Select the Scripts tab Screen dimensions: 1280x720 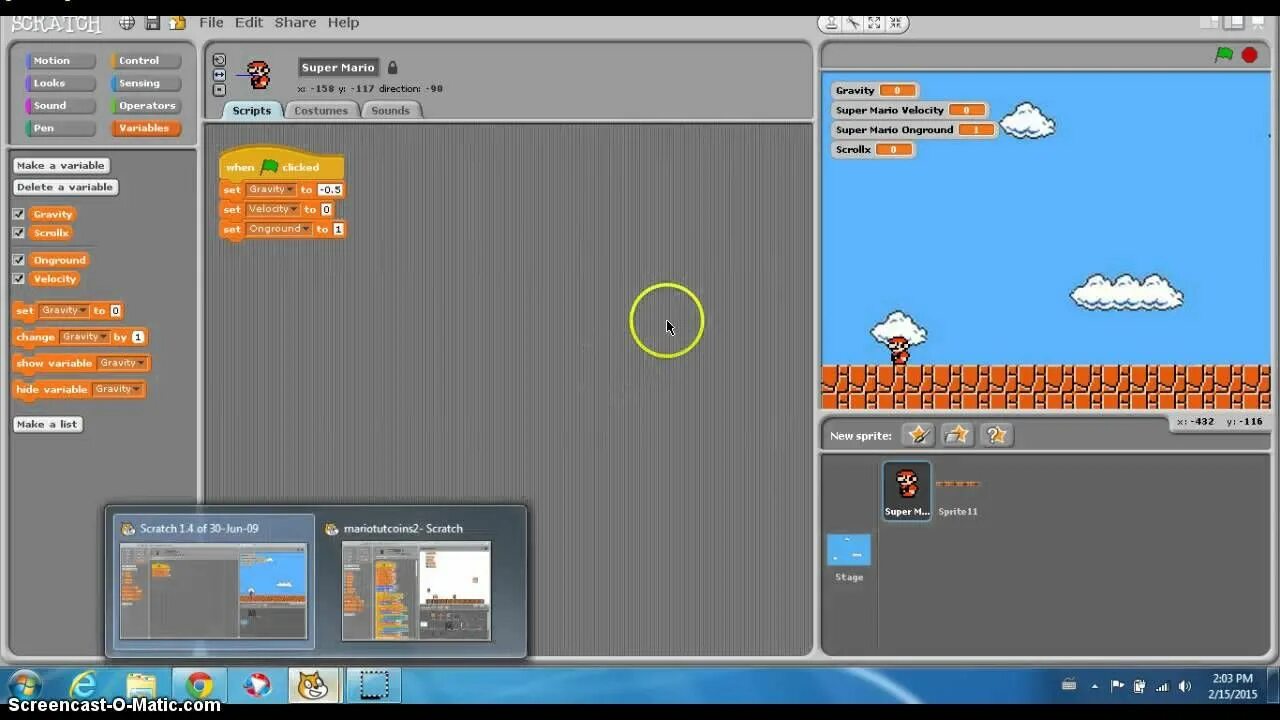(x=251, y=111)
